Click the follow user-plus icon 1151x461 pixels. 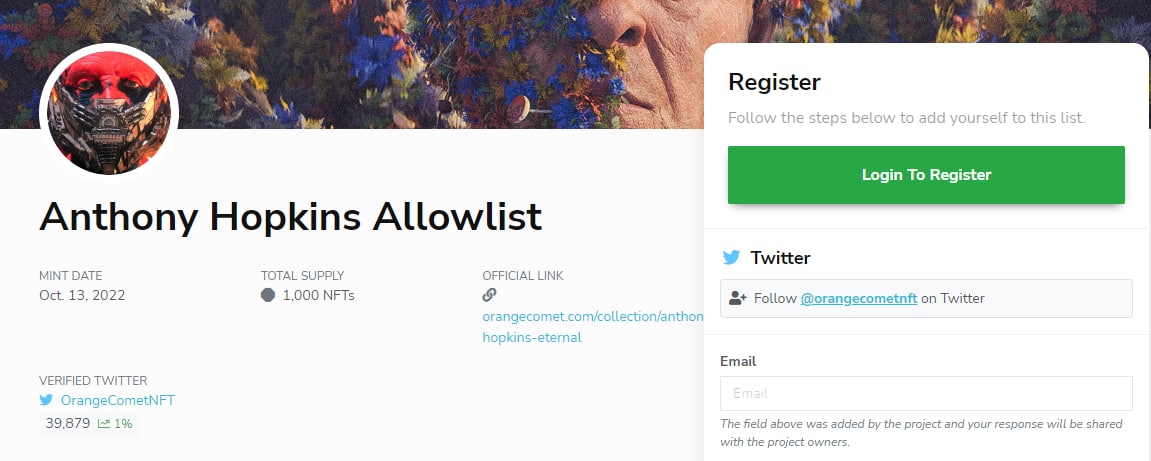tap(738, 298)
